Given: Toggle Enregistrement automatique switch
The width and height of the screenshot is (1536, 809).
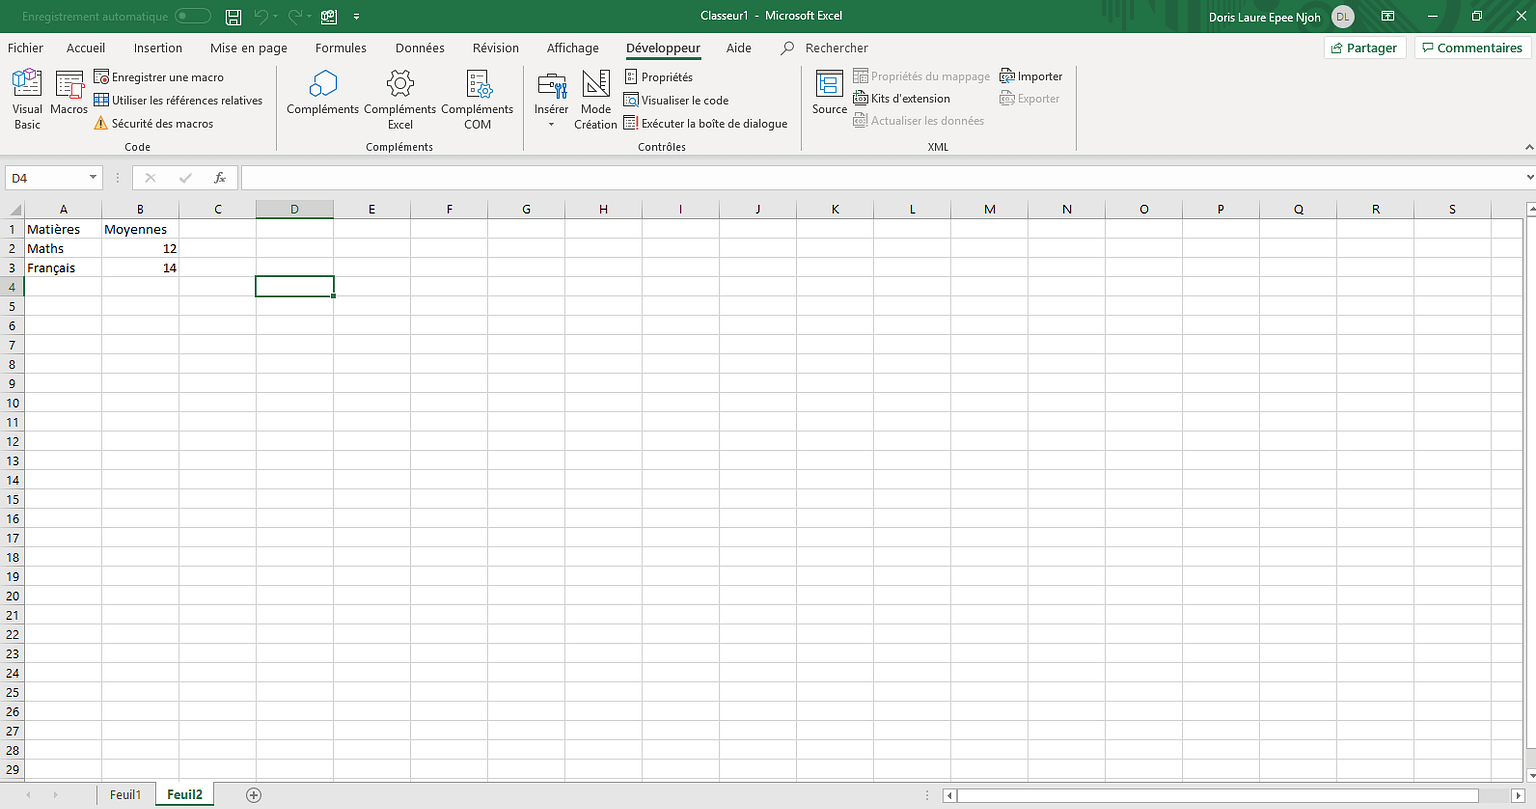Looking at the screenshot, I should pos(192,16).
